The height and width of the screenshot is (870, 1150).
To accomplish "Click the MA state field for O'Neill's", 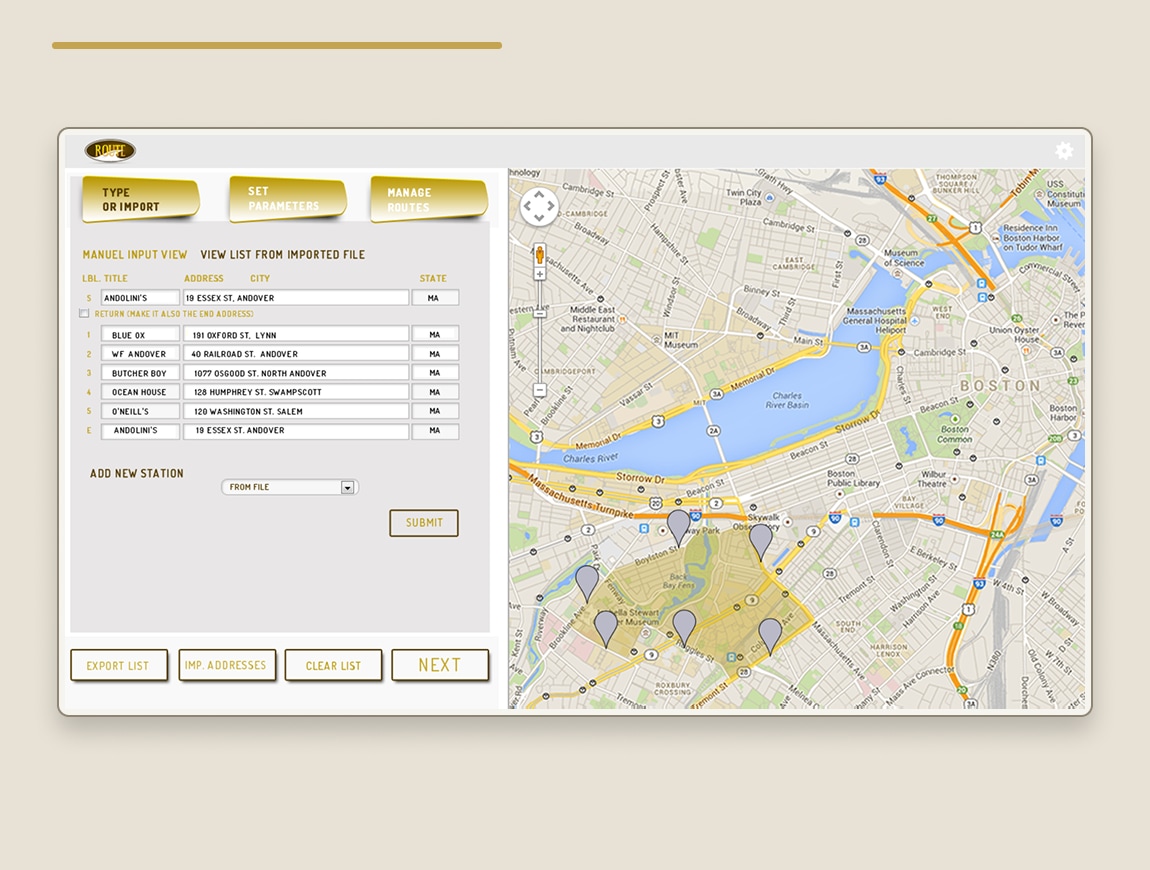I will [x=436, y=411].
